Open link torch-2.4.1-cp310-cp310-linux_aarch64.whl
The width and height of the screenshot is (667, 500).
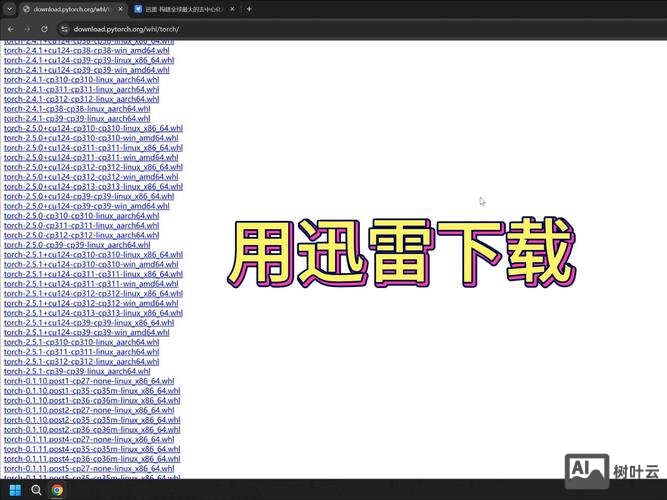tap(81, 80)
